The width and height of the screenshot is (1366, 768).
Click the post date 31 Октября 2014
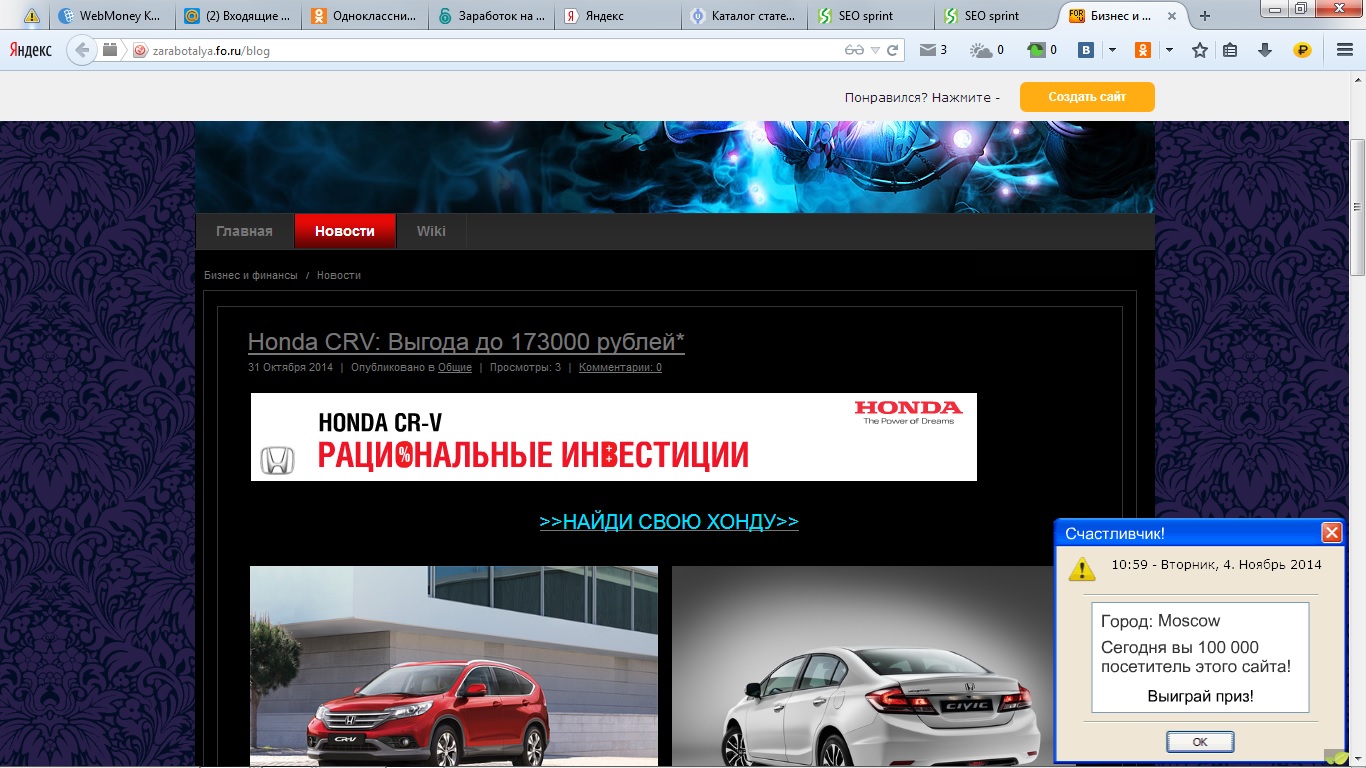click(290, 367)
